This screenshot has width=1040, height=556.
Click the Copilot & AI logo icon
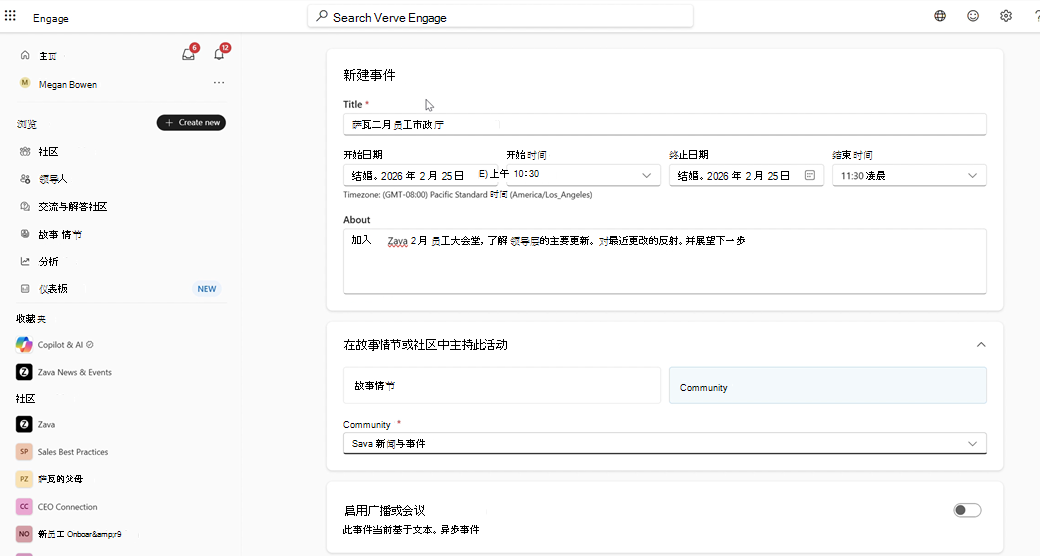point(24,344)
